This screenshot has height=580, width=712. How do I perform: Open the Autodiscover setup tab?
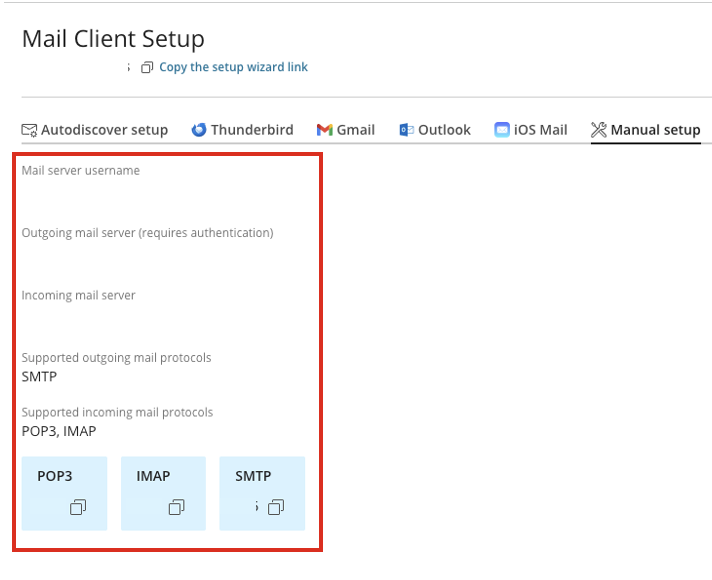coord(104,130)
